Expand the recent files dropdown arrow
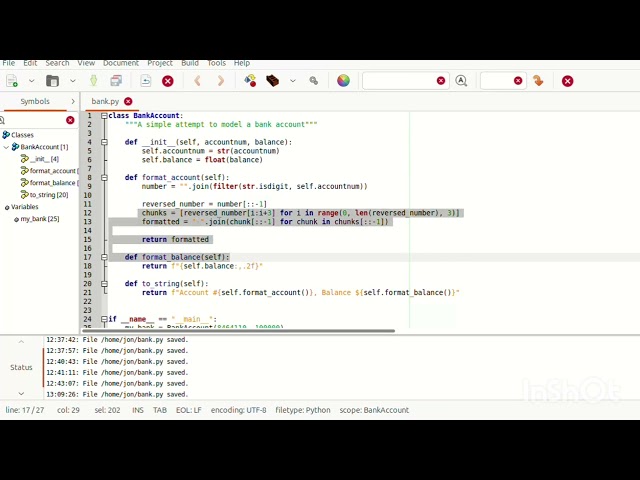 pyautogui.click(x=73, y=81)
